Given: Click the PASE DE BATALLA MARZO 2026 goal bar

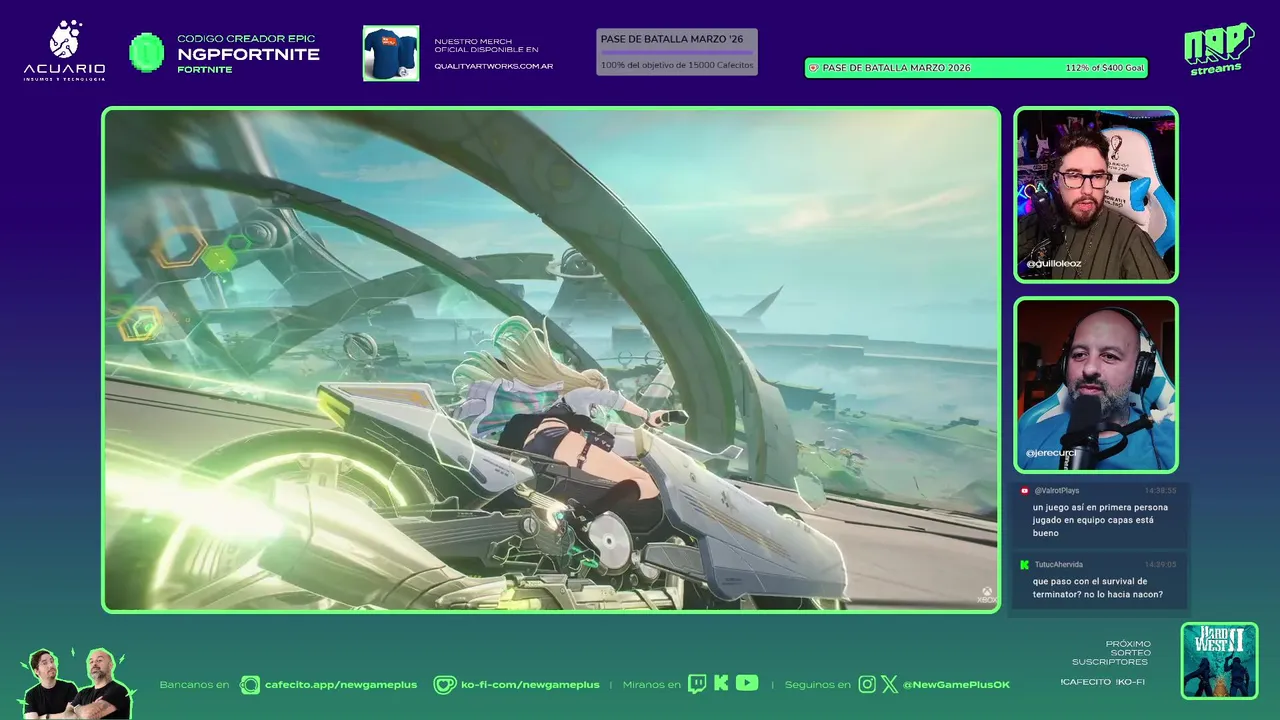Looking at the screenshot, I should click(x=976, y=68).
